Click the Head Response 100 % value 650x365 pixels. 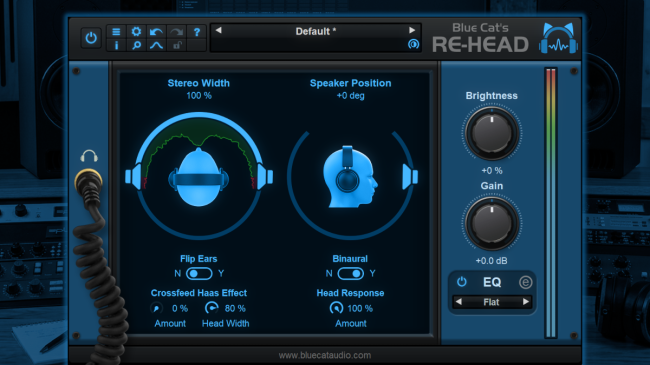coord(360,308)
